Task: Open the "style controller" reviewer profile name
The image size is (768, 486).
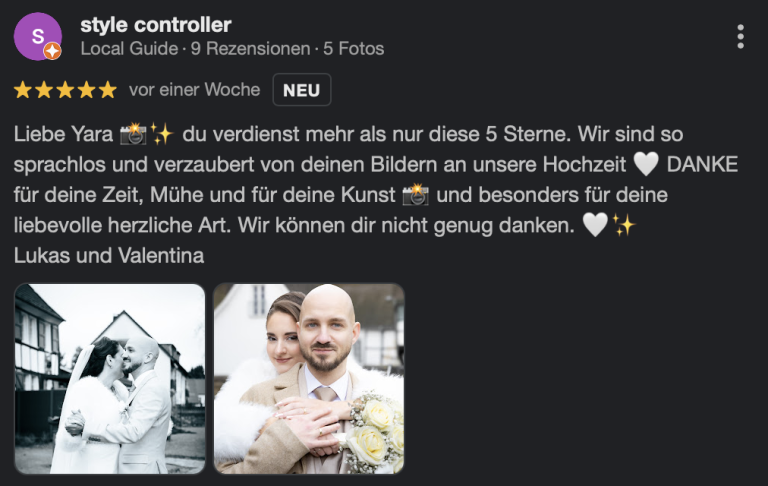Action: click(156, 25)
